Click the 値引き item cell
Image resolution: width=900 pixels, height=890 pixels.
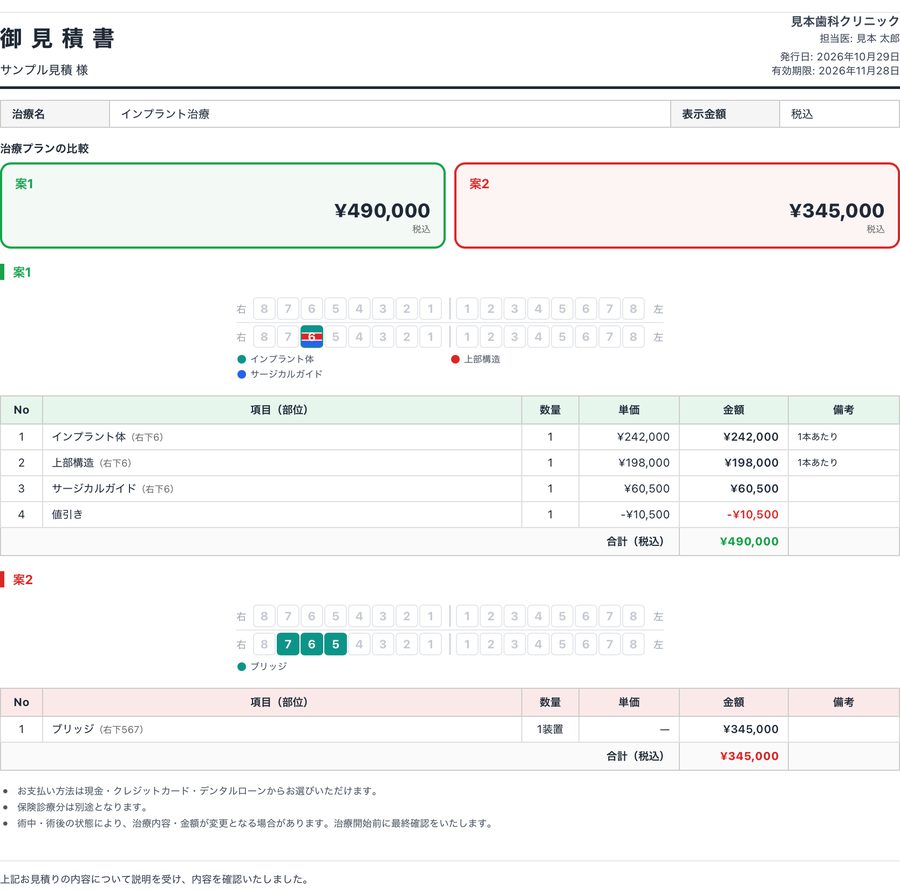click(282, 514)
